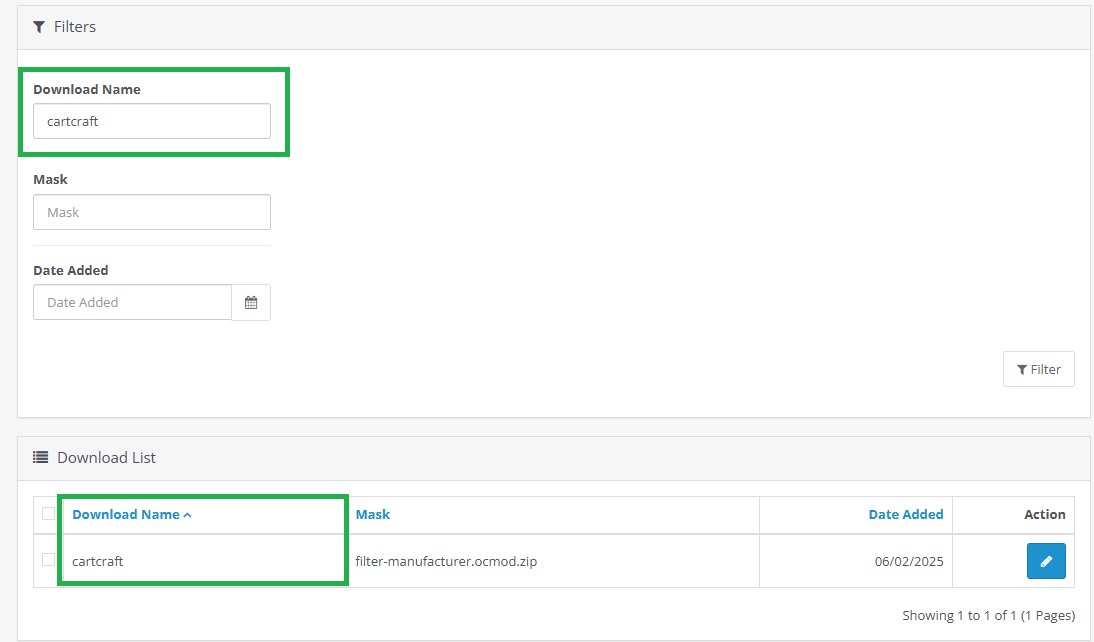Sort list by Download Name column
The height and width of the screenshot is (642, 1094).
pyautogui.click(x=125, y=515)
